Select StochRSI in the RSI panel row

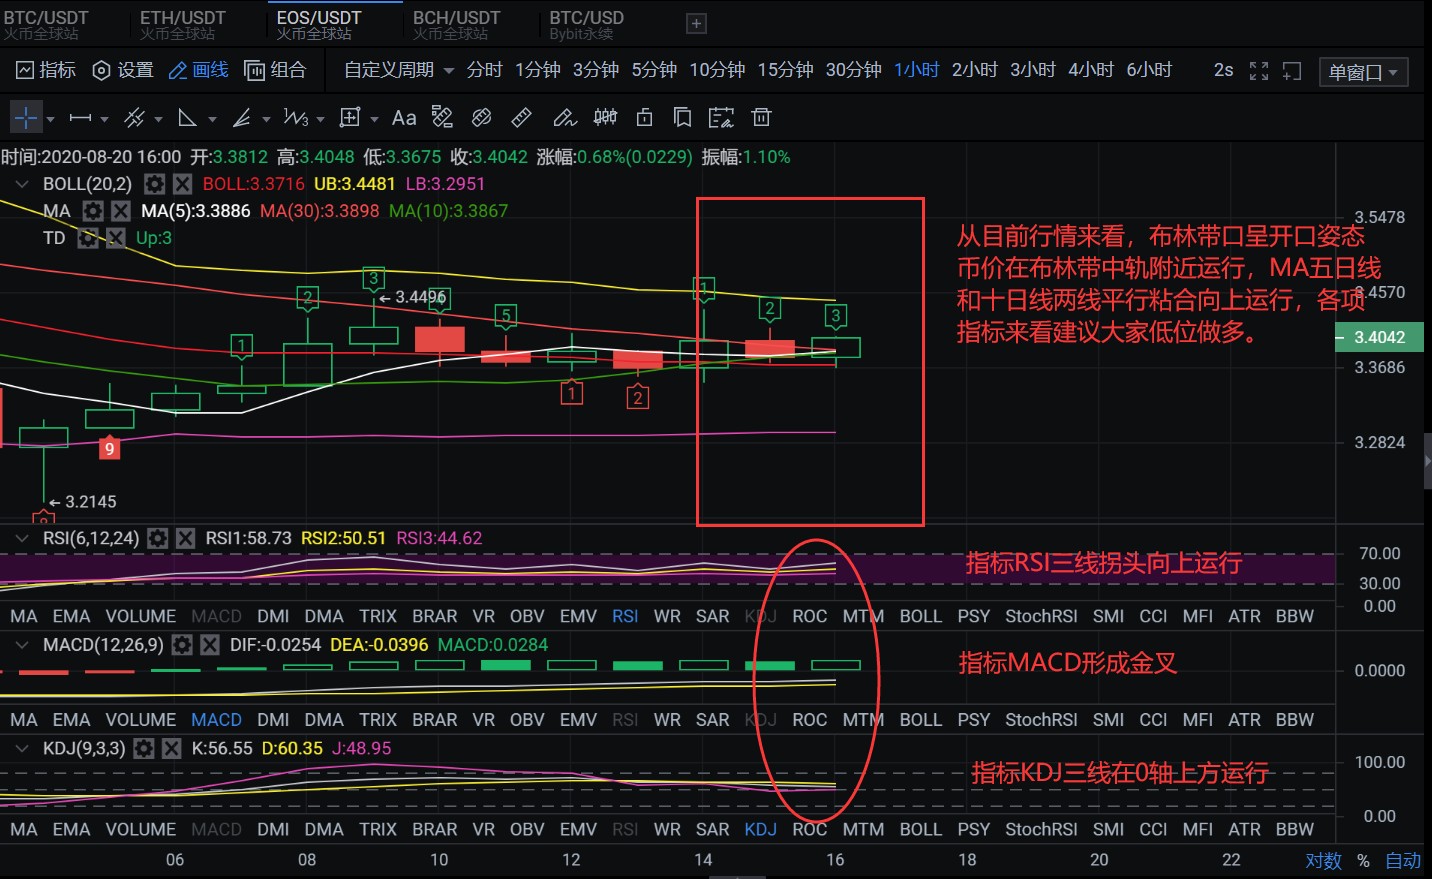(1041, 616)
